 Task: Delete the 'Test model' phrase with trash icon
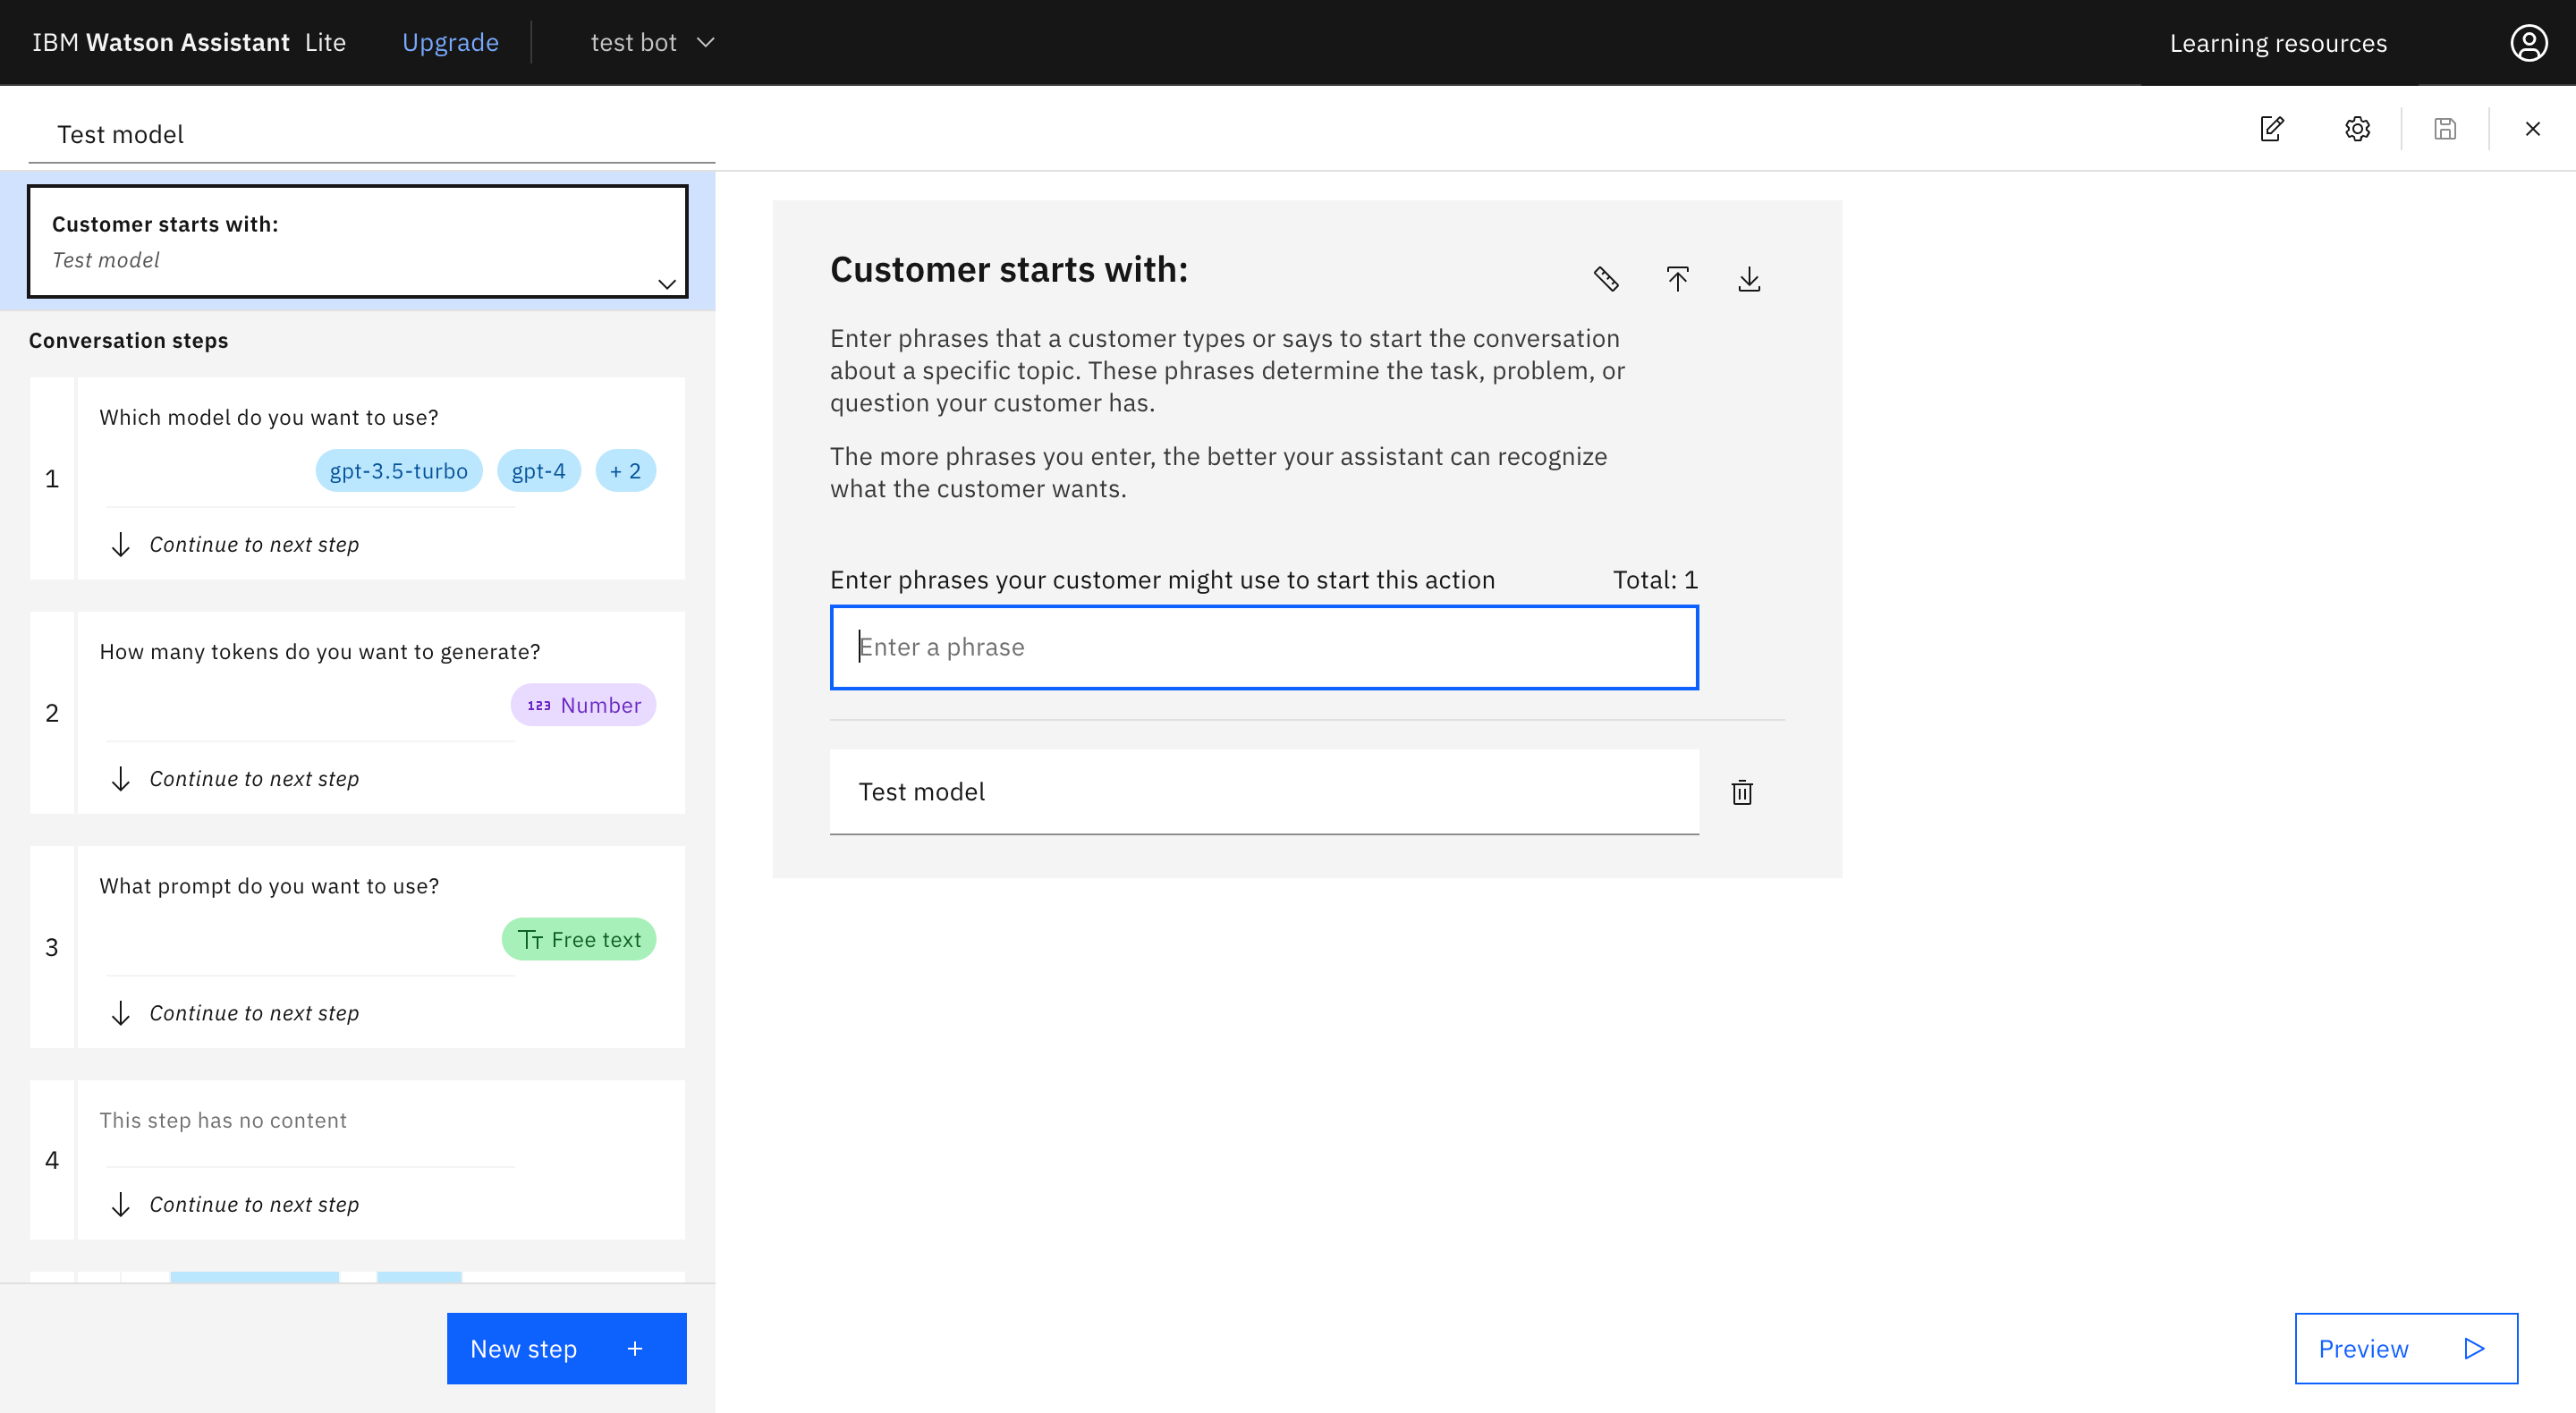(1742, 793)
